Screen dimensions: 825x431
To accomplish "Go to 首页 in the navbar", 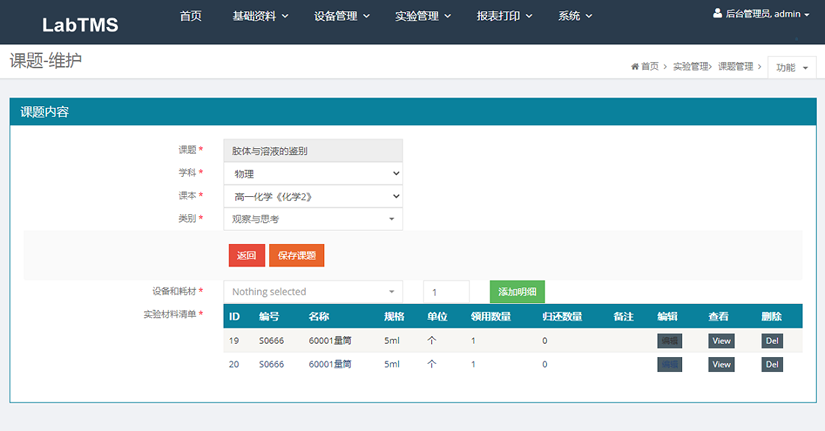I will (190, 16).
